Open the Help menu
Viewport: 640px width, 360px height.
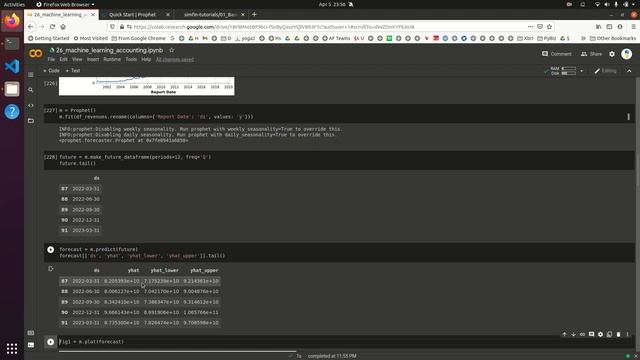(146, 60)
